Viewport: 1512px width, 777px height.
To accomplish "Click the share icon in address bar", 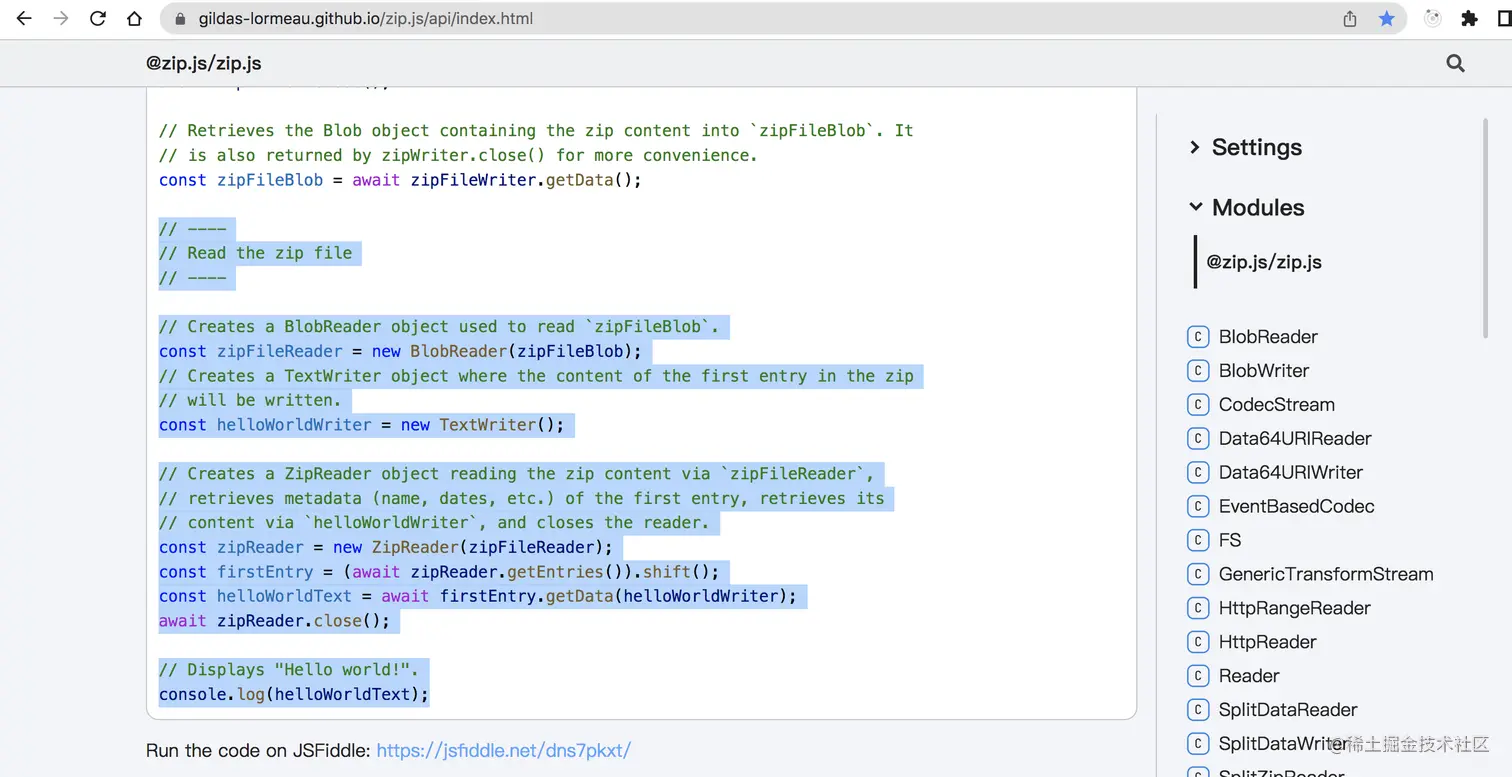I will click(x=1350, y=18).
